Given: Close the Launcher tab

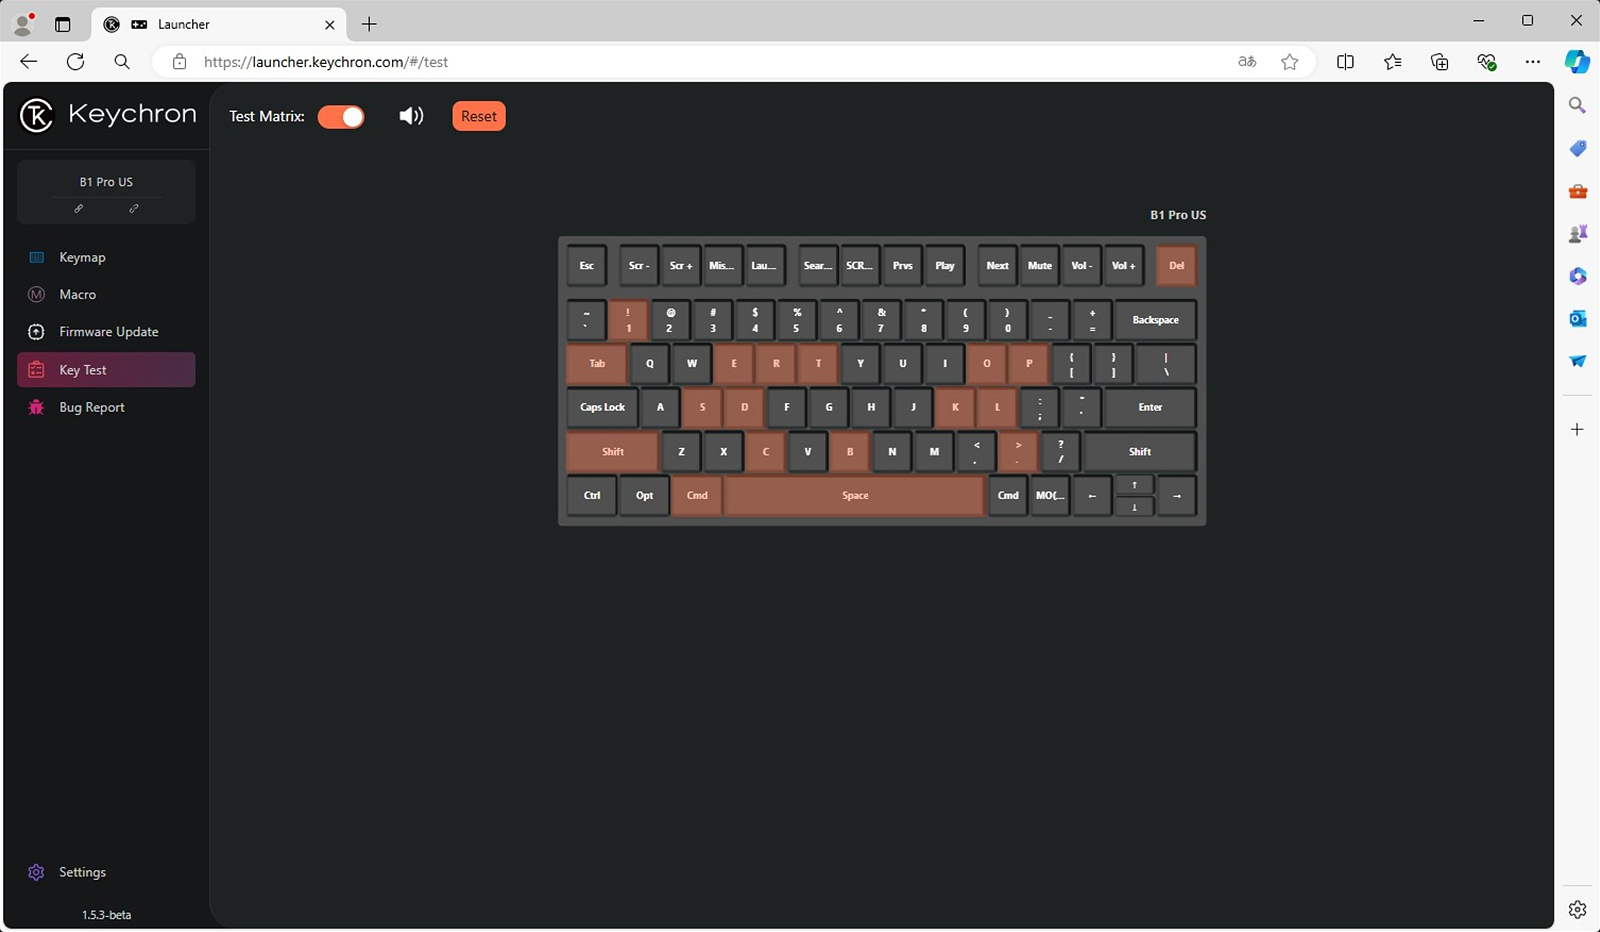Looking at the screenshot, I should (330, 25).
